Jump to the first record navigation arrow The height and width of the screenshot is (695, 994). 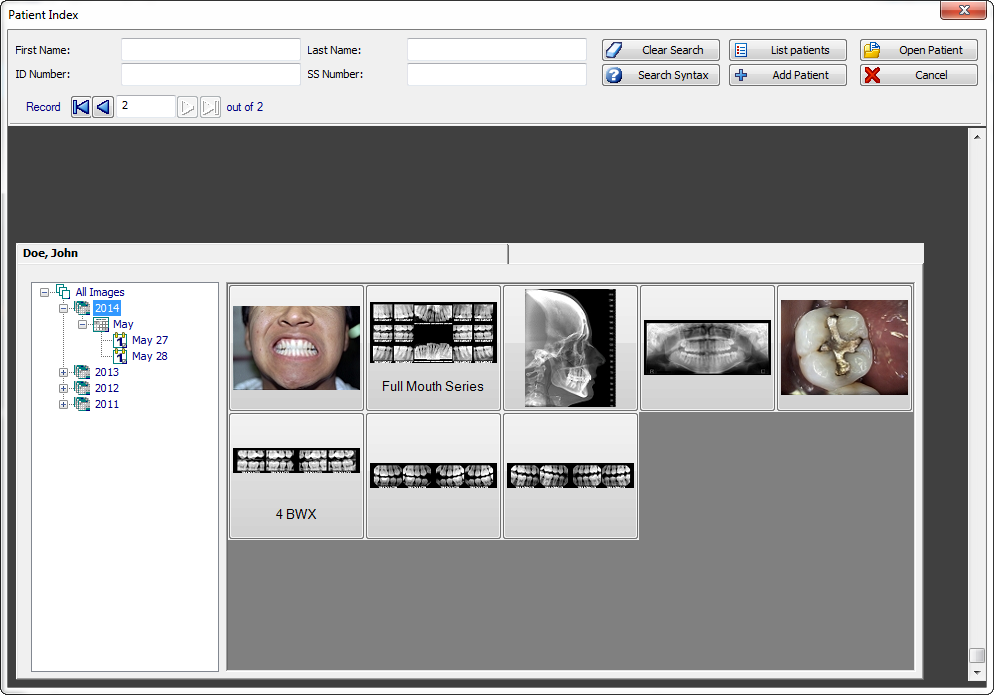[x=81, y=107]
